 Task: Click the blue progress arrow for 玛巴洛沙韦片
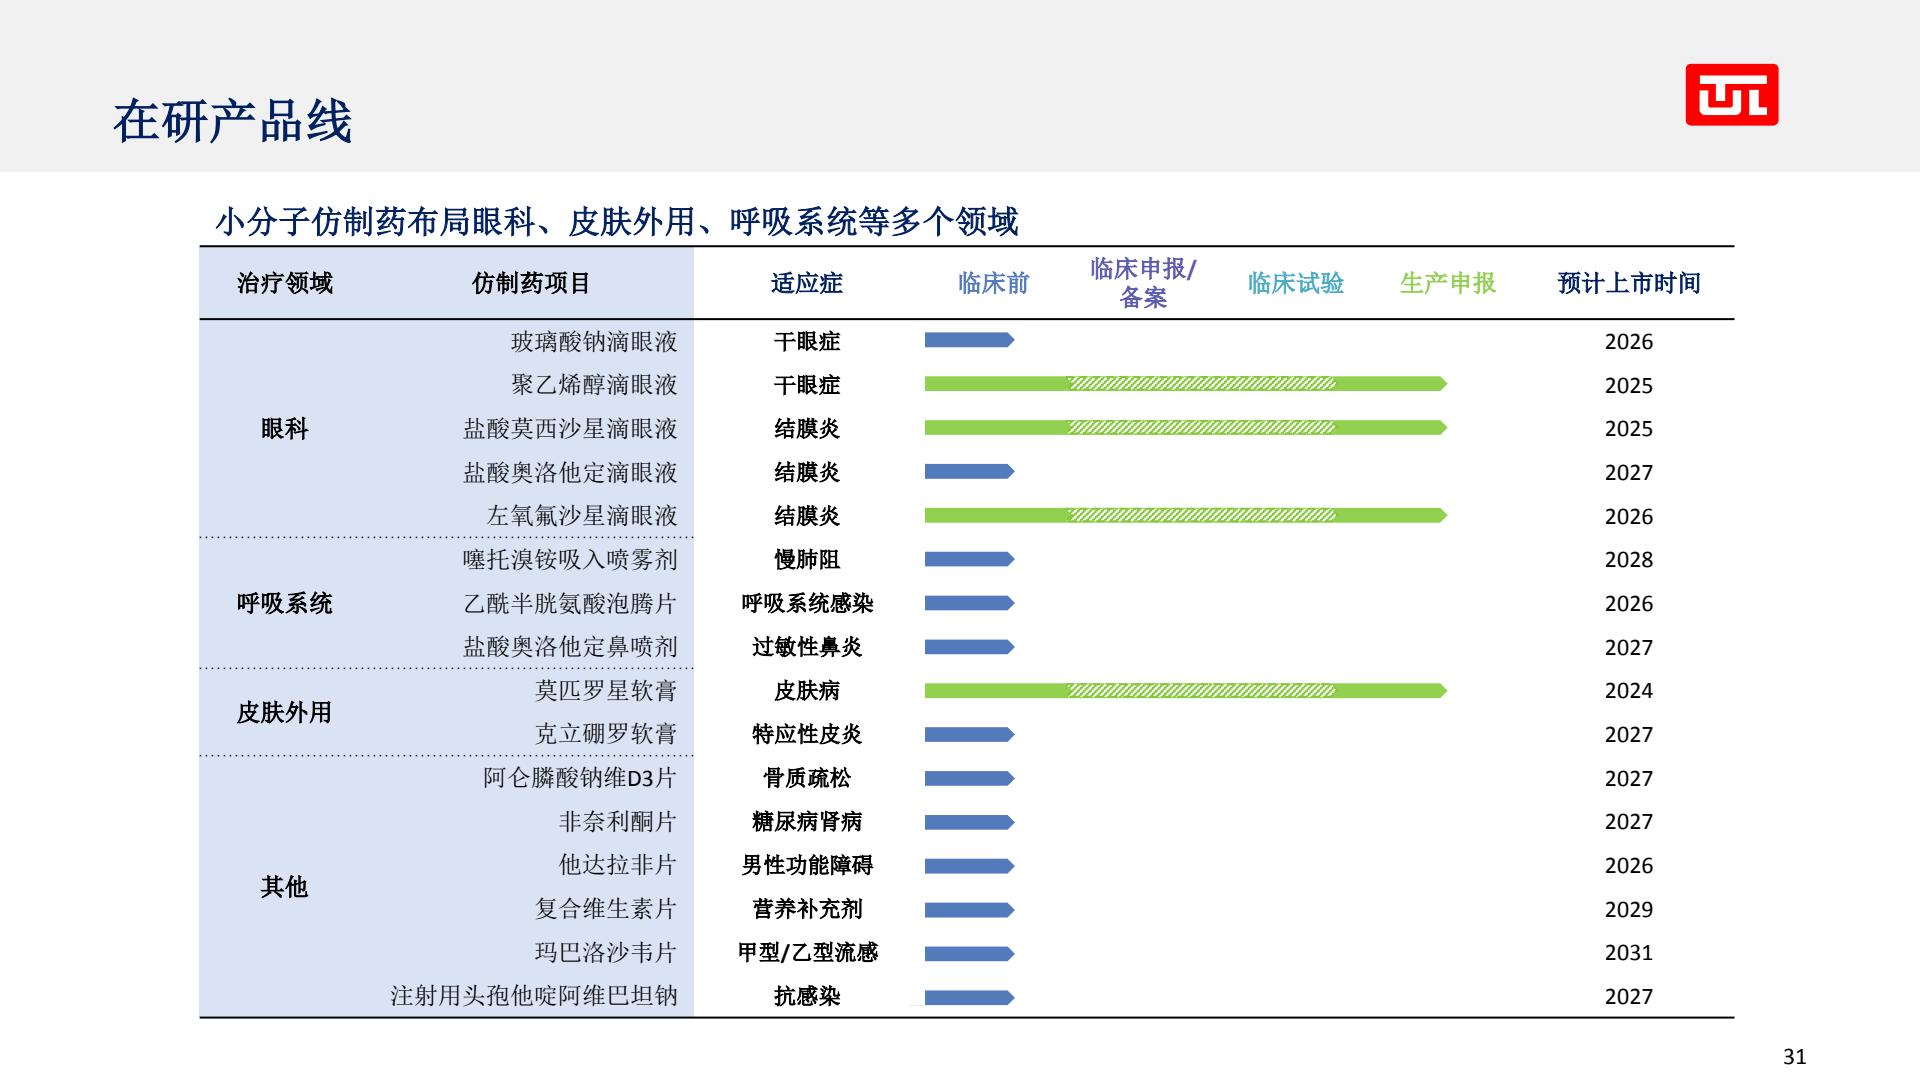click(x=969, y=953)
